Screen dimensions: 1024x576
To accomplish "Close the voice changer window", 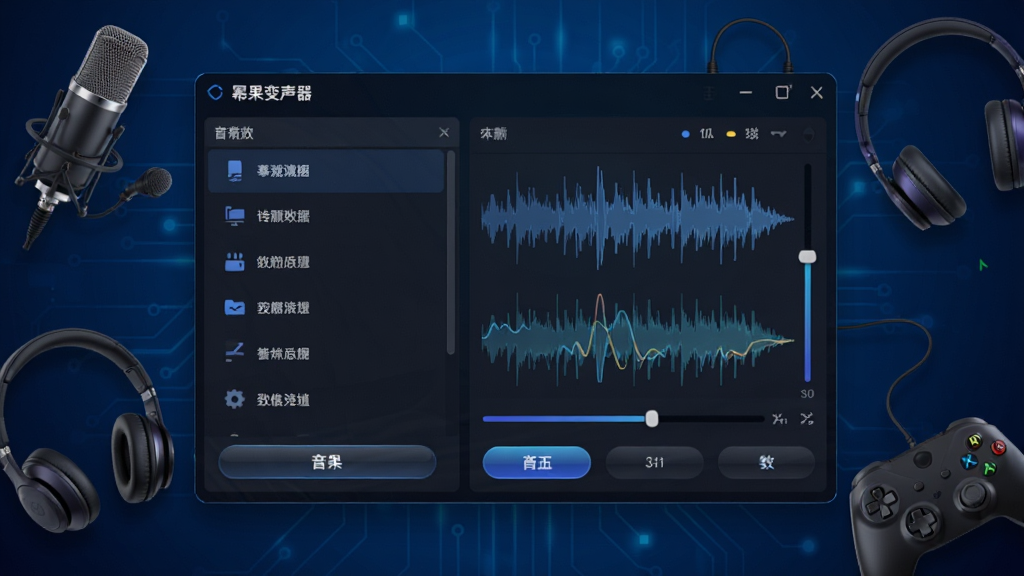I will click(x=816, y=93).
